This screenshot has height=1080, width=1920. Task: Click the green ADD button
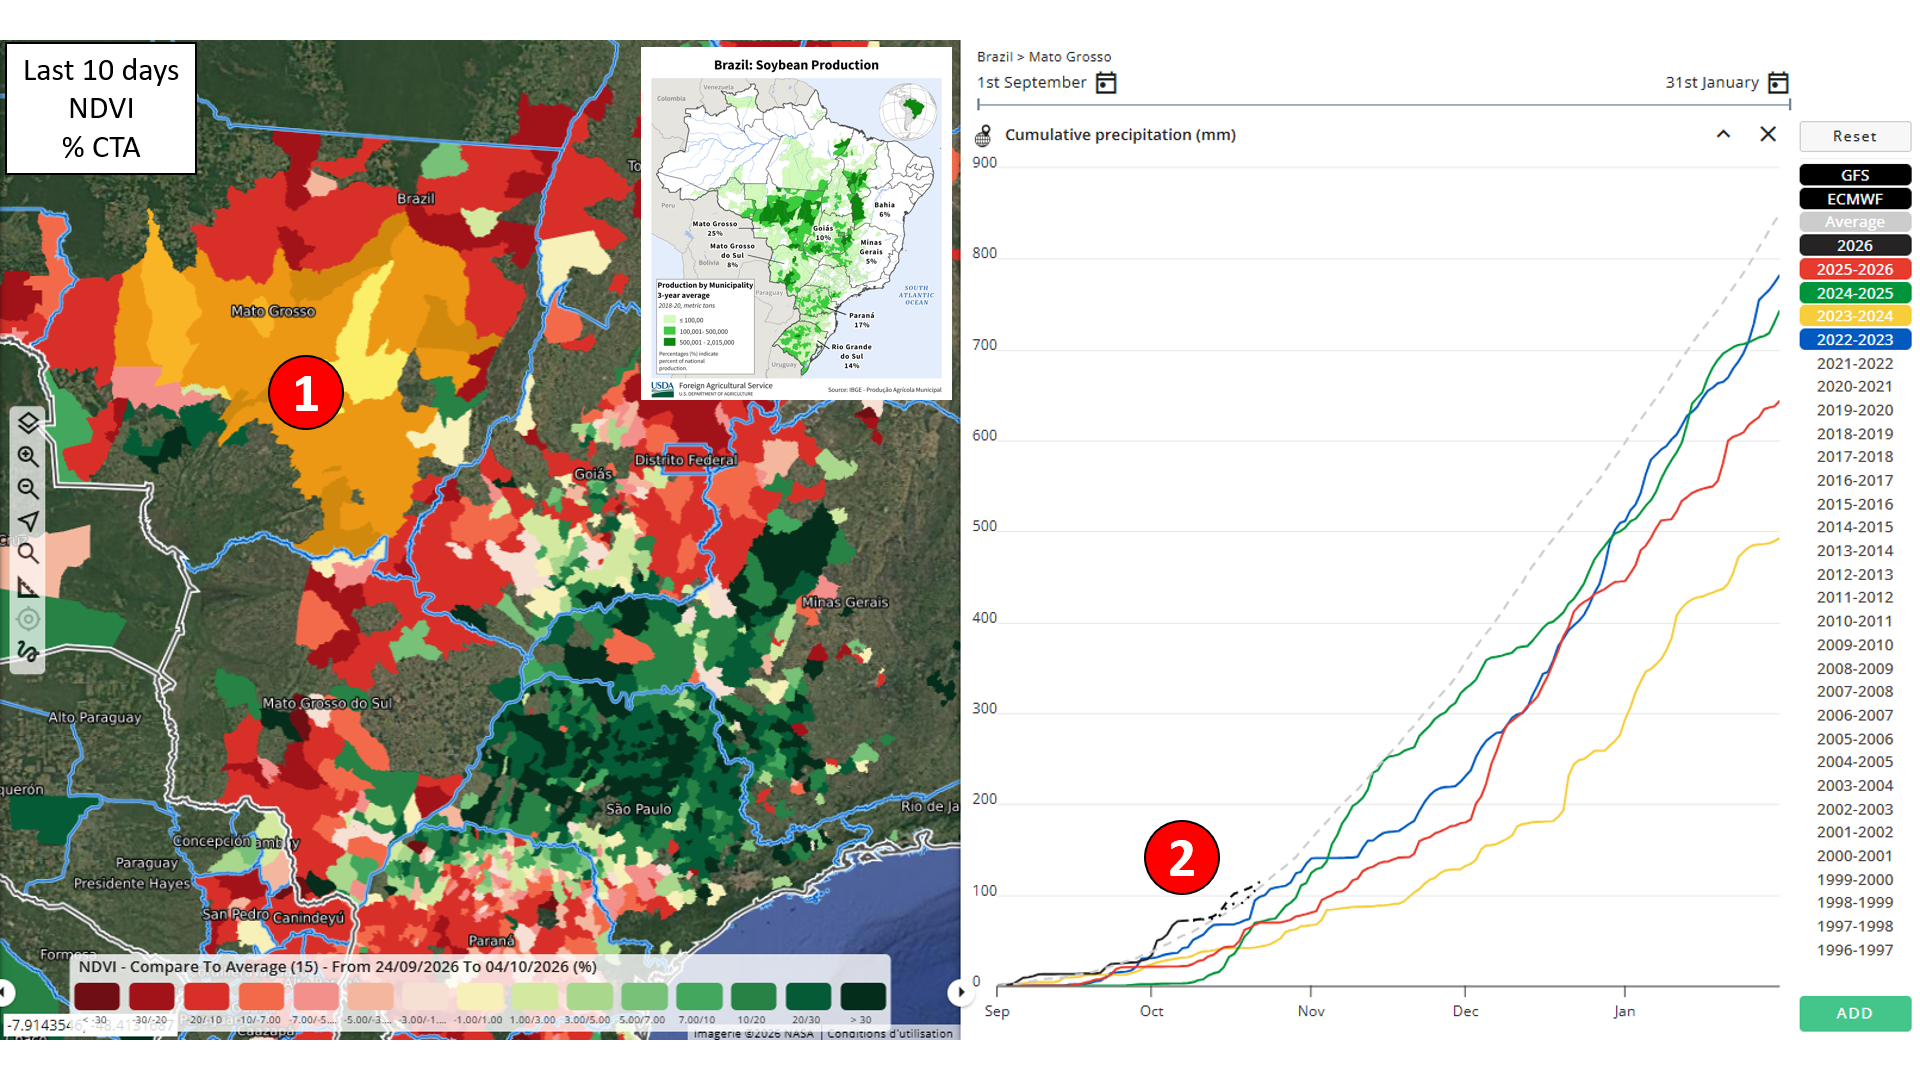point(1855,1013)
